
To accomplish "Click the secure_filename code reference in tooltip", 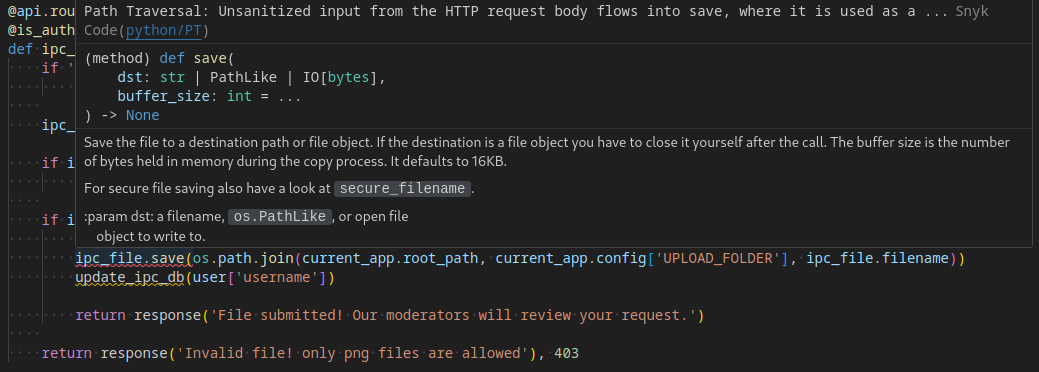I will click(402, 188).
